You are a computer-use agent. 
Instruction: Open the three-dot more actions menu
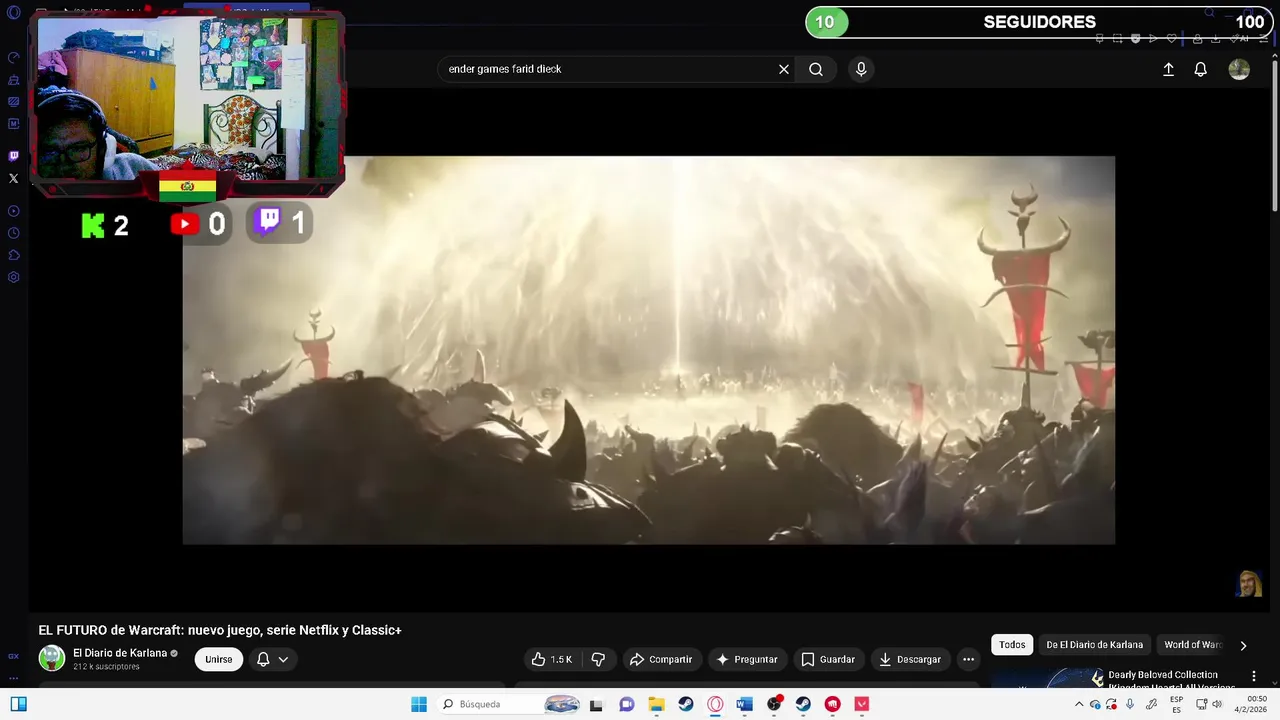pyautogui.click(x=968, y=659)
